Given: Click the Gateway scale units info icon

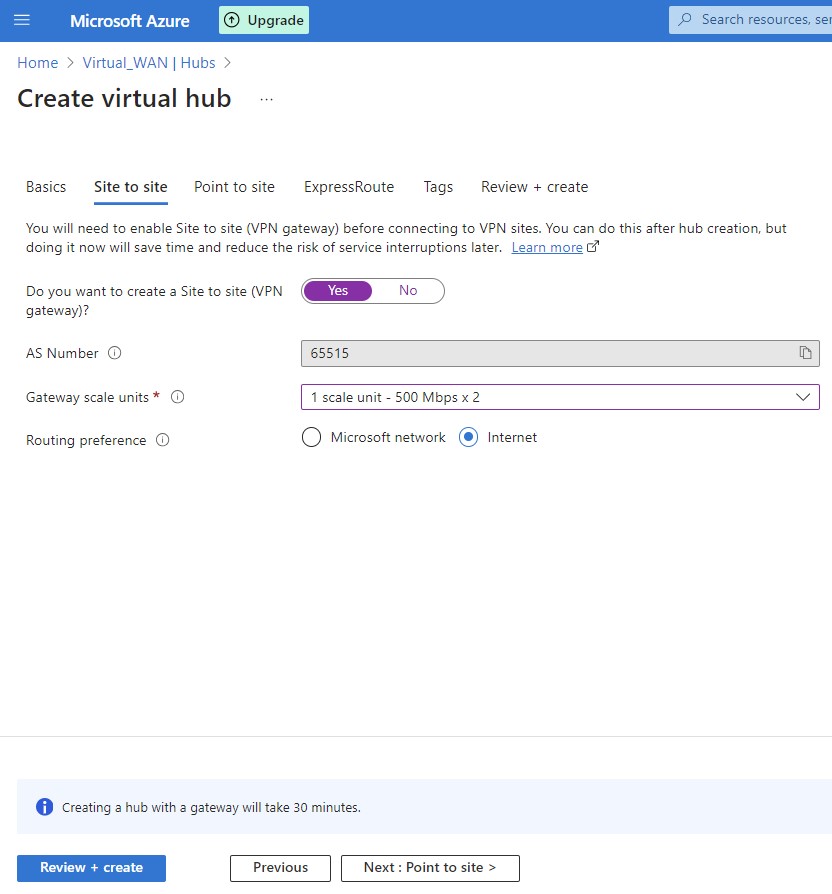Looking at the screenshot, I should 178,397.
